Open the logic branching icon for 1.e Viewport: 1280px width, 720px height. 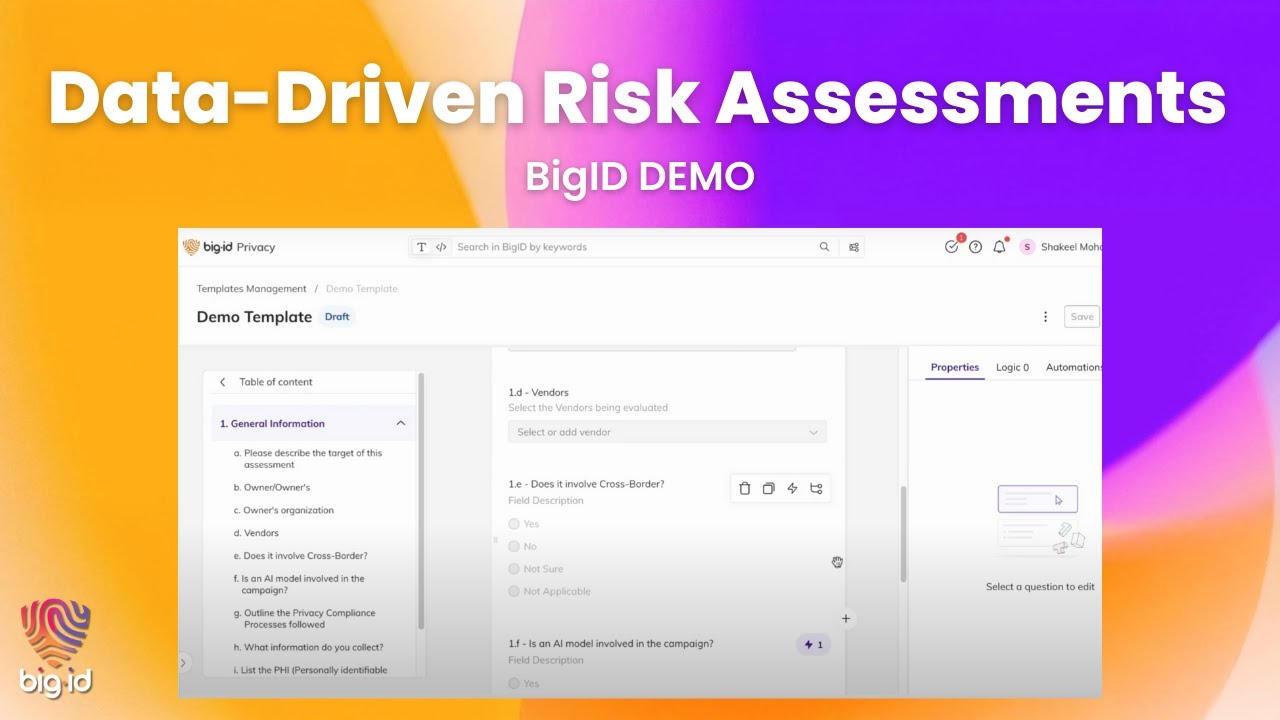[816, 489]
